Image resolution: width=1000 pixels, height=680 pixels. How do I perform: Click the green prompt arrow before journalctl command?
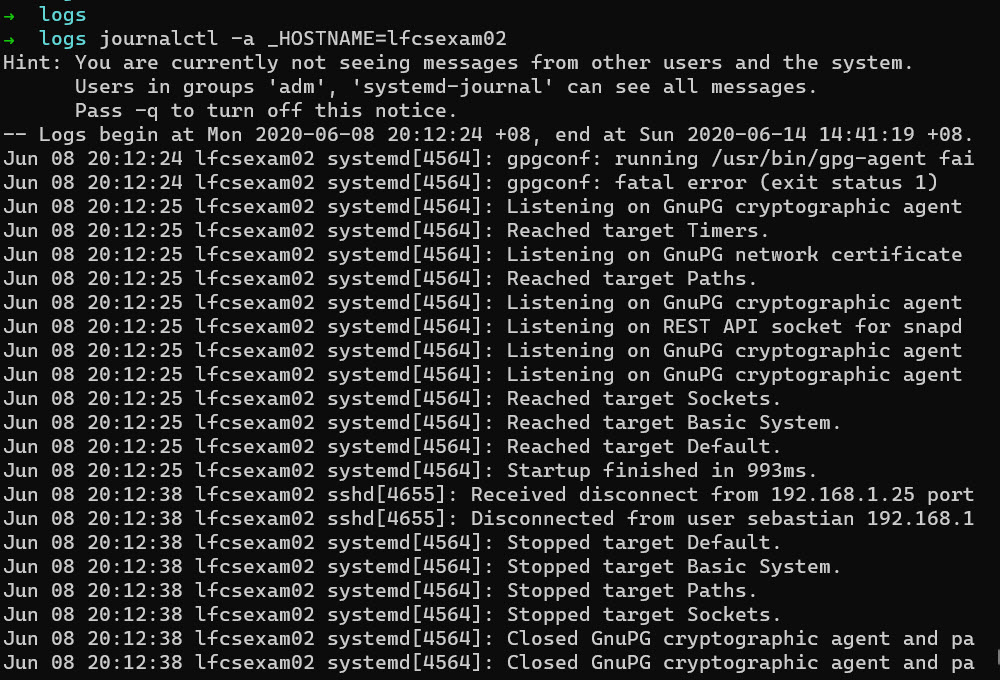click(x=9, y=39)
